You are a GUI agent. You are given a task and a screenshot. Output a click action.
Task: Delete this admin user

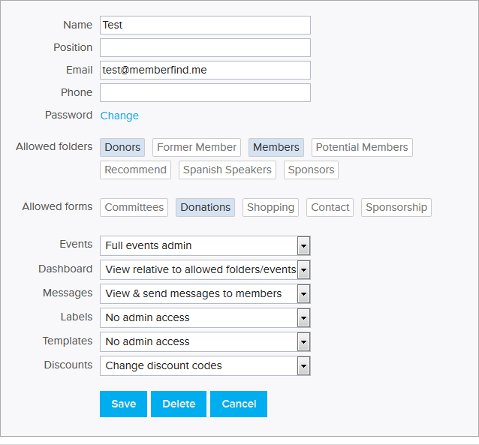pos(179,404)
